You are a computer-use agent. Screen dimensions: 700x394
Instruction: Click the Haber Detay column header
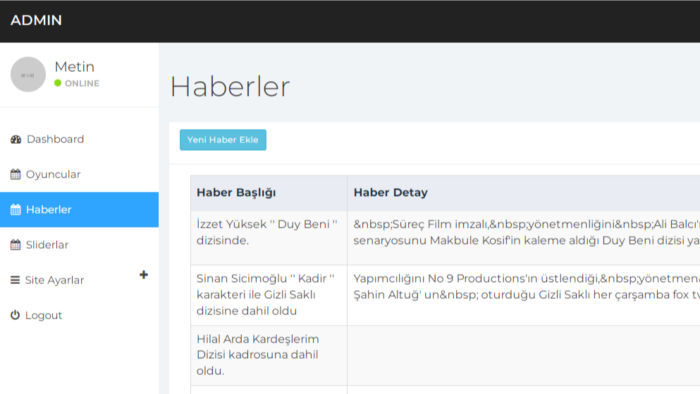(x=524, y=193)
